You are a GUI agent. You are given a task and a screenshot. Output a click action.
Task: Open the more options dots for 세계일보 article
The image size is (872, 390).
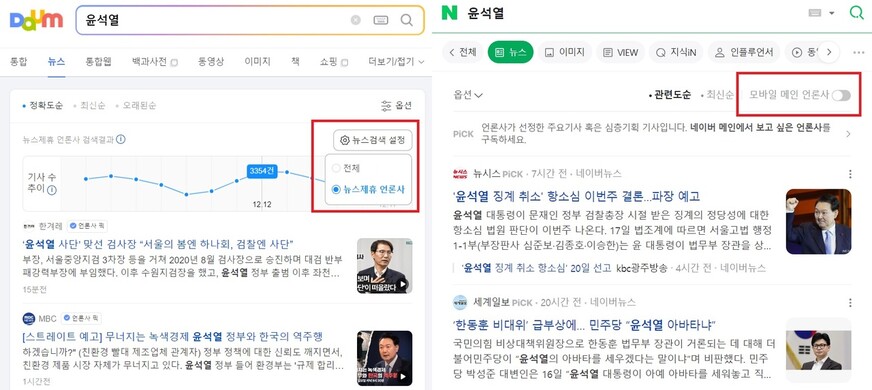pyautogui.click(x=850, y=303)
